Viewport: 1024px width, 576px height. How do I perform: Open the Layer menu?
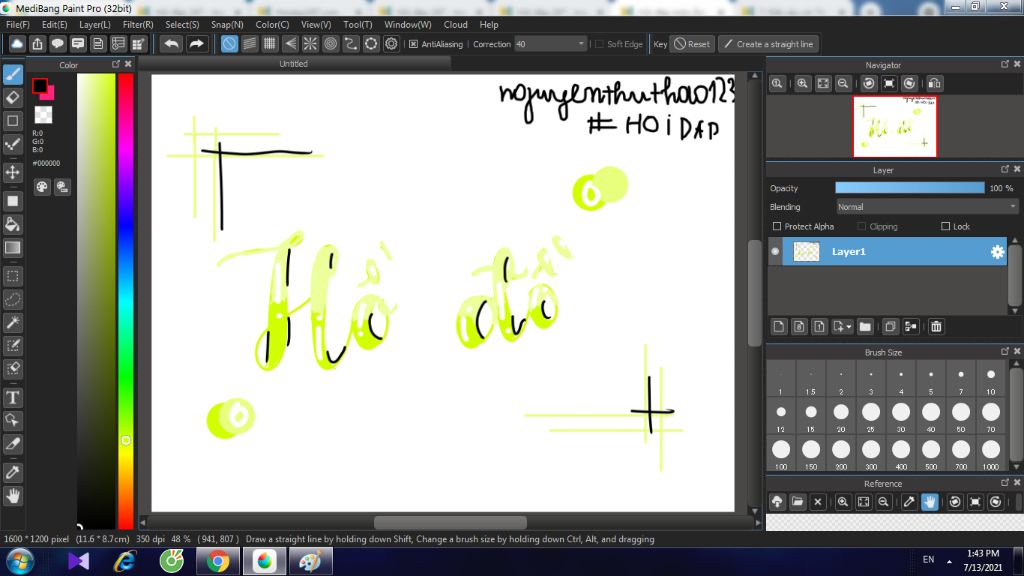tap(95, 24)
